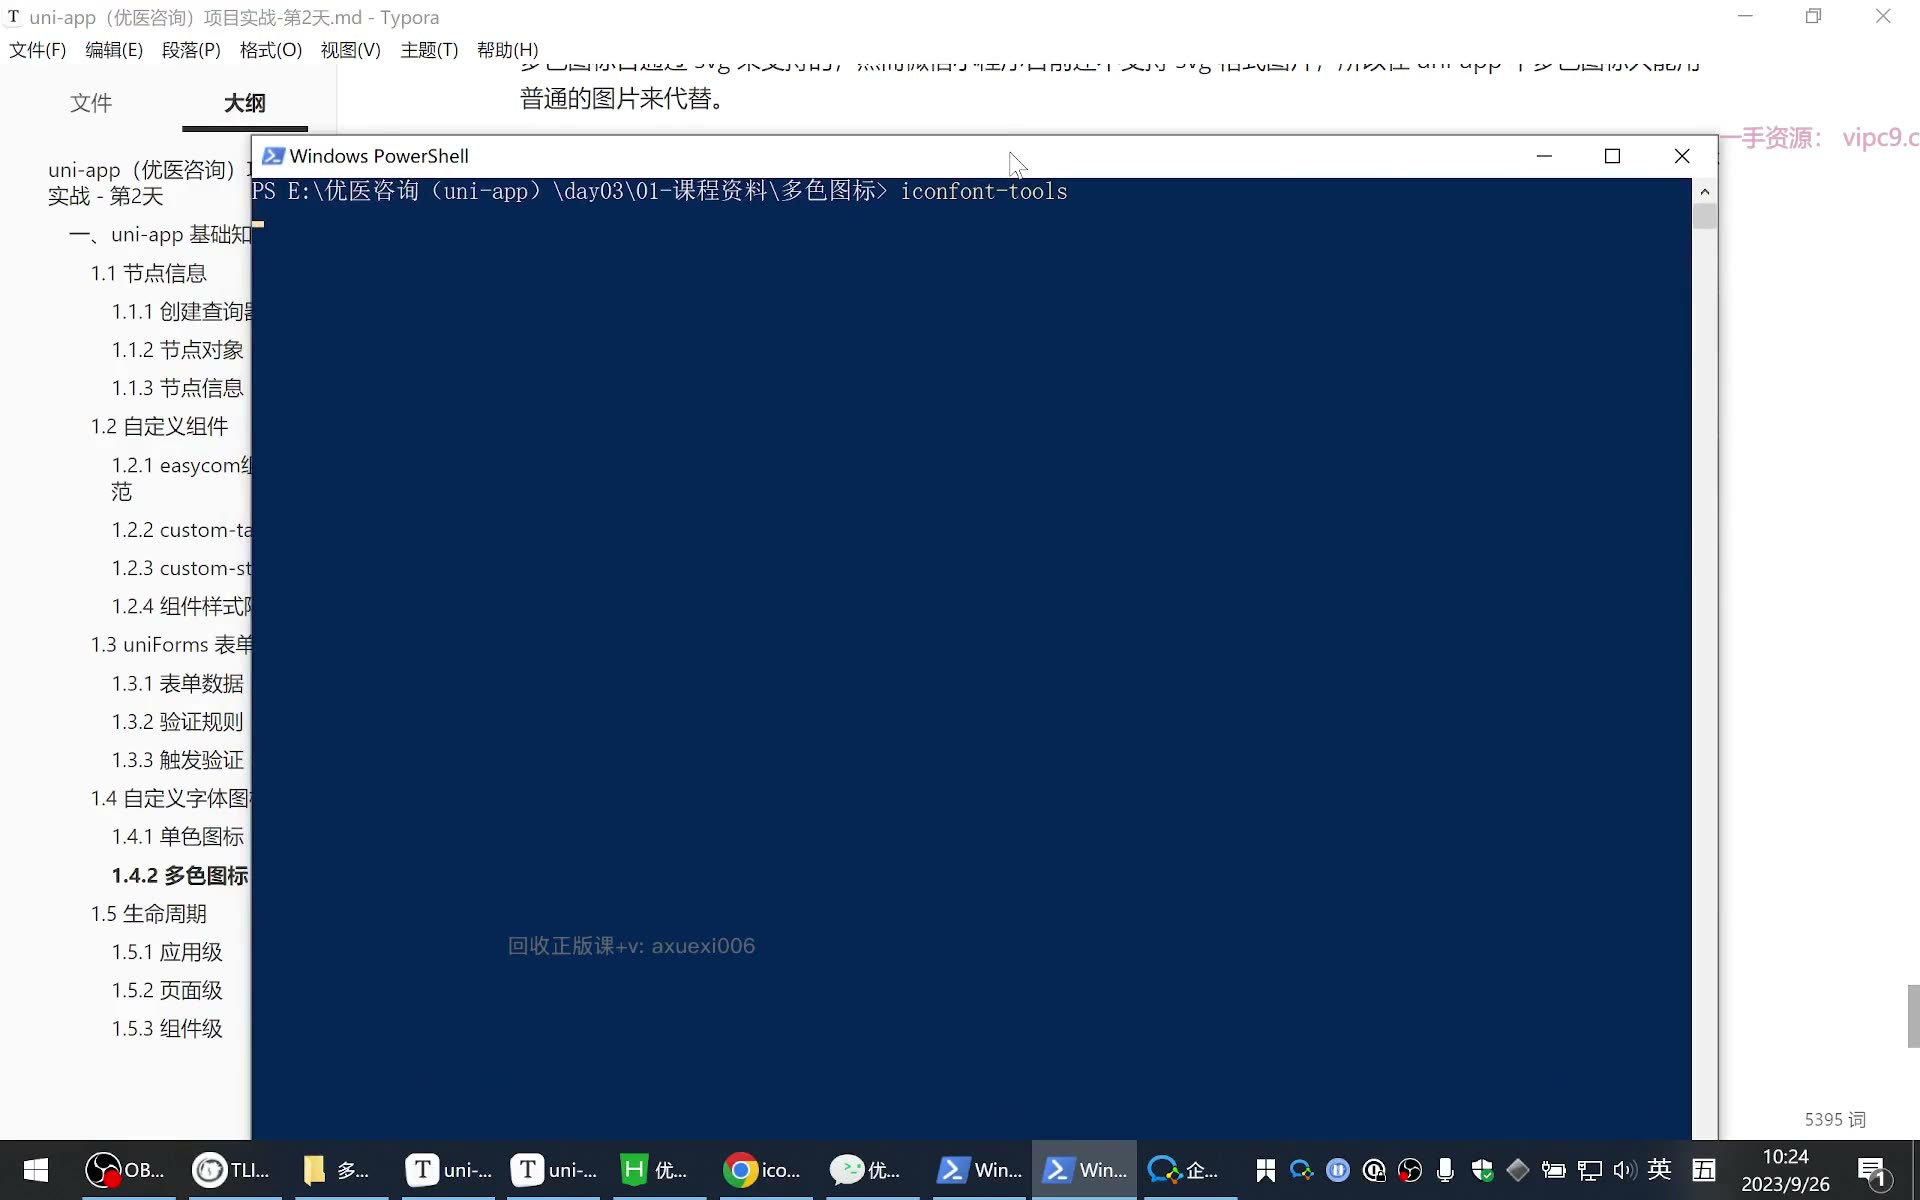
Task: Open the Chrome iconfont window in taskbar
Action: point(762,1169)
